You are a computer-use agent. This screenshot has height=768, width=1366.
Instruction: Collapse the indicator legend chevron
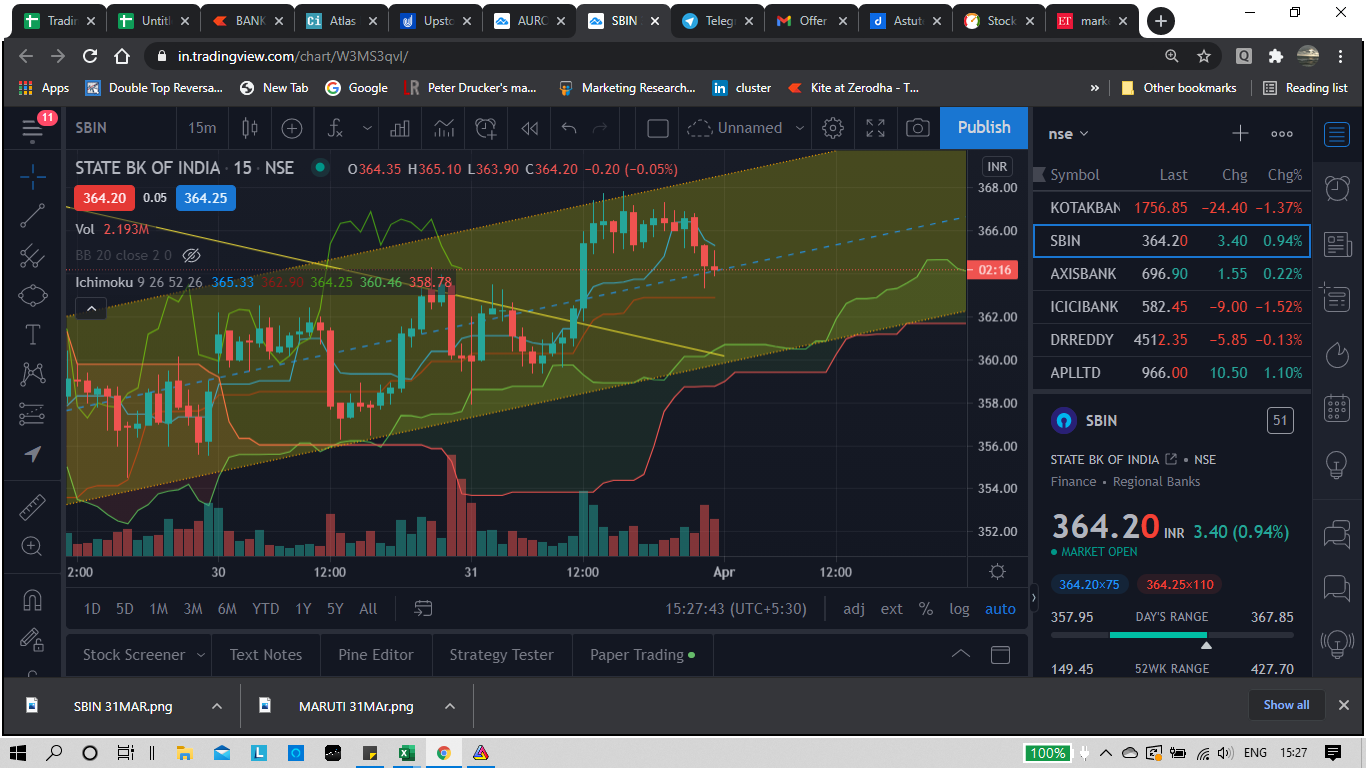click(x=91, y=309)
